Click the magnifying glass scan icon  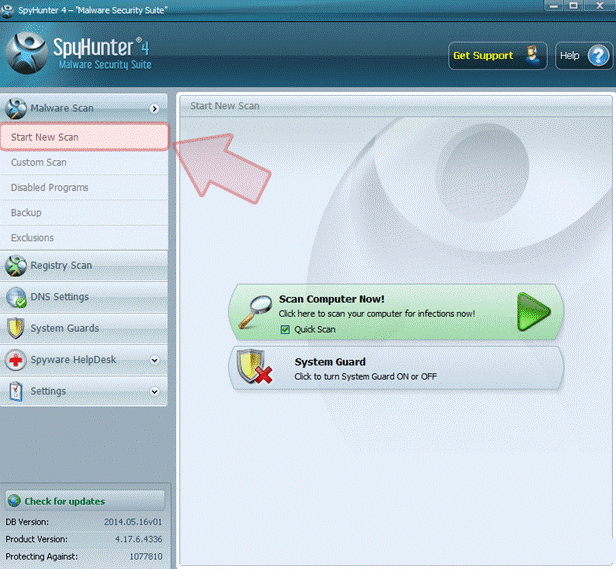[255, 312]
